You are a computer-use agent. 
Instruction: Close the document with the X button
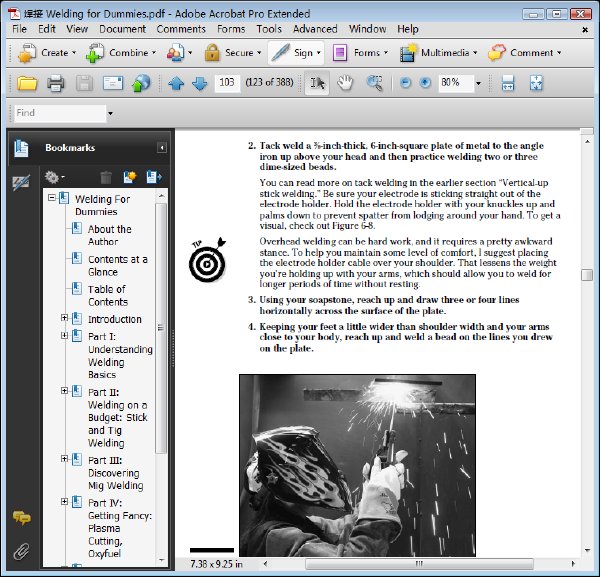pos(585,29)
